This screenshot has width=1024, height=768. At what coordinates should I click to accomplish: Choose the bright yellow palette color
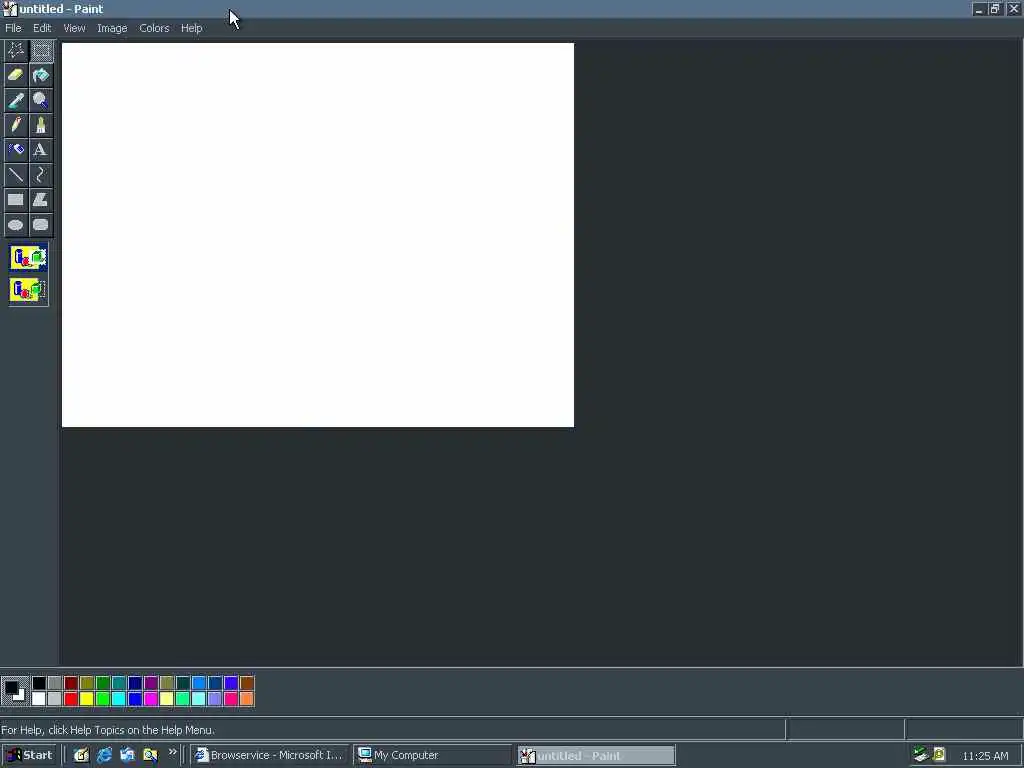(x=87, y=699)
